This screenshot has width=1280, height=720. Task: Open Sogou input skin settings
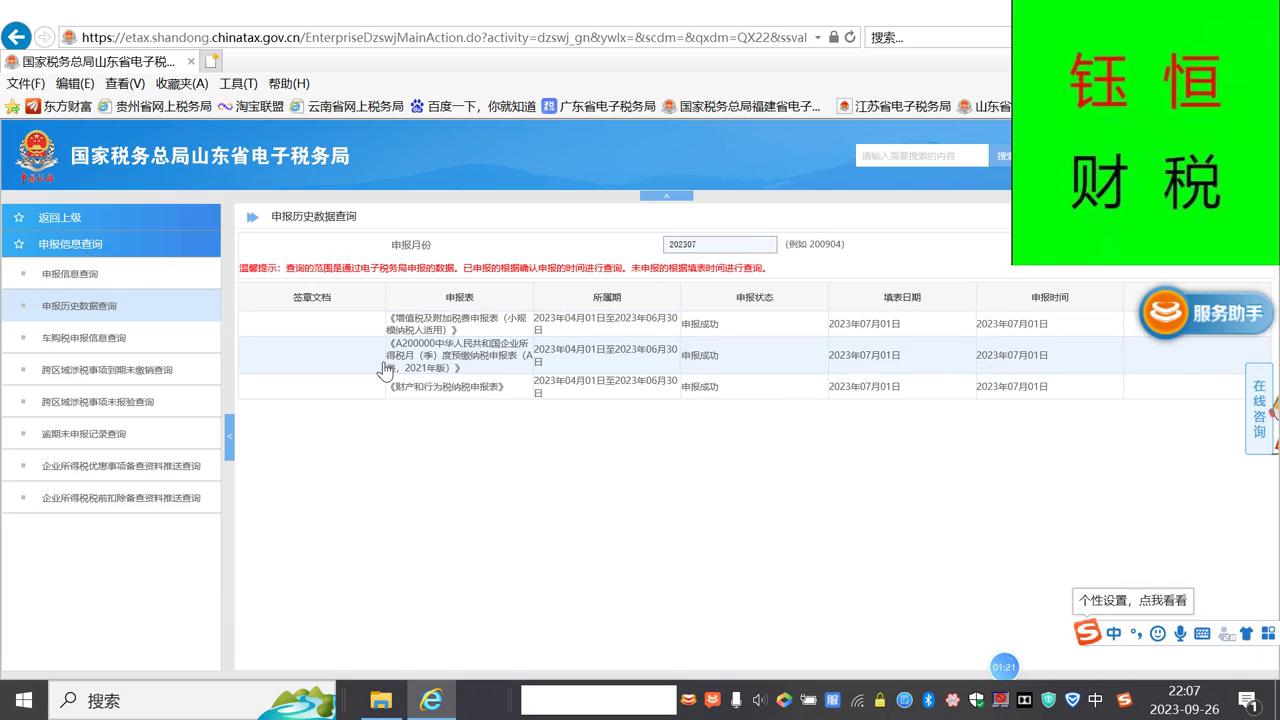(1247, 633)
